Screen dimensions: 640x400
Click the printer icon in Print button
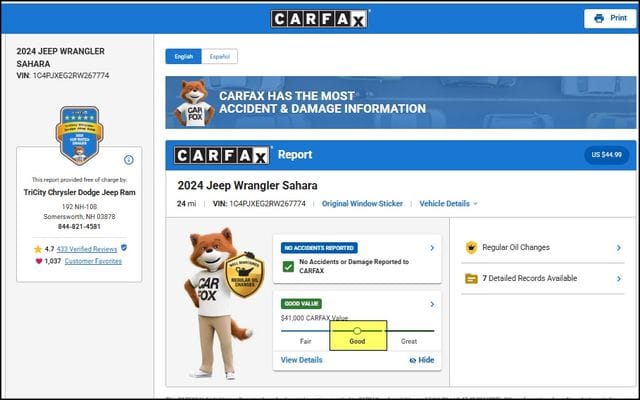599,18
